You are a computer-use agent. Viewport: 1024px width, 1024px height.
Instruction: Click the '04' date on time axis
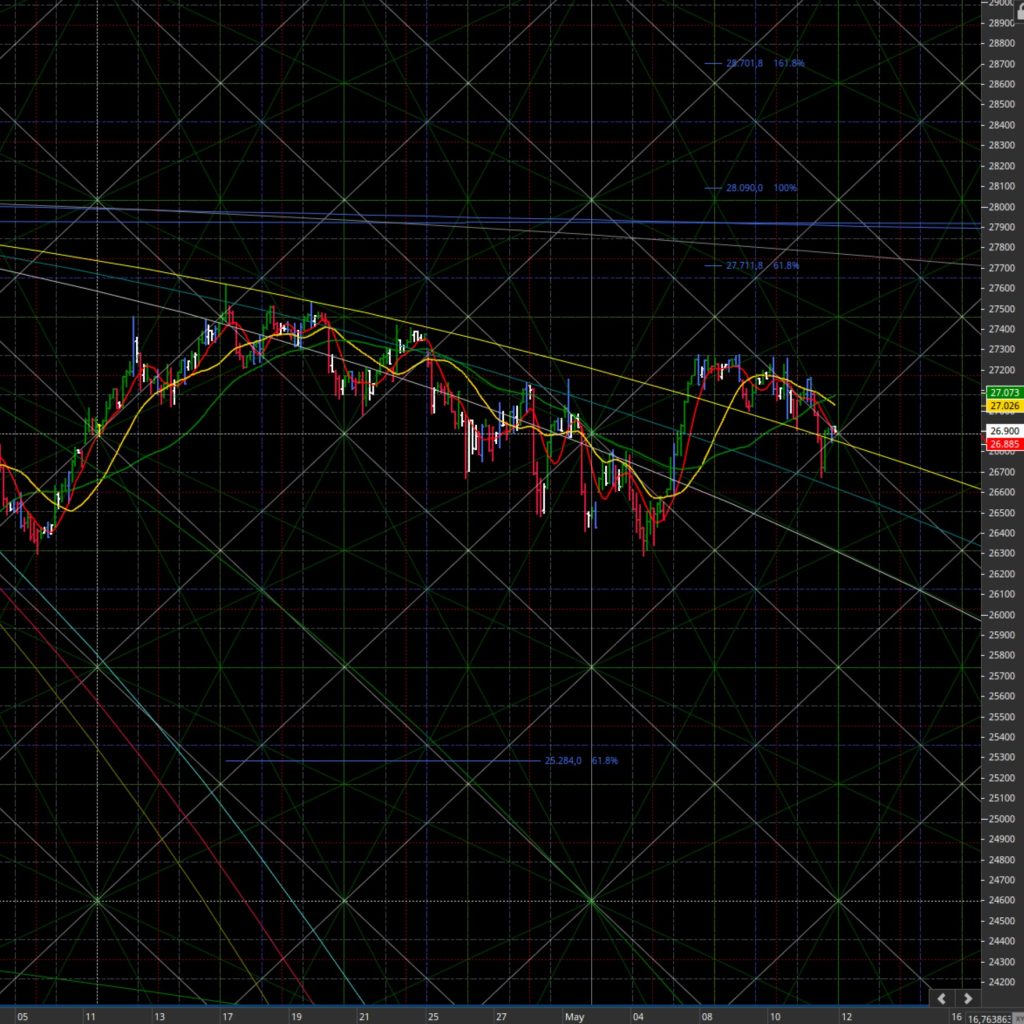point(638,1017)
